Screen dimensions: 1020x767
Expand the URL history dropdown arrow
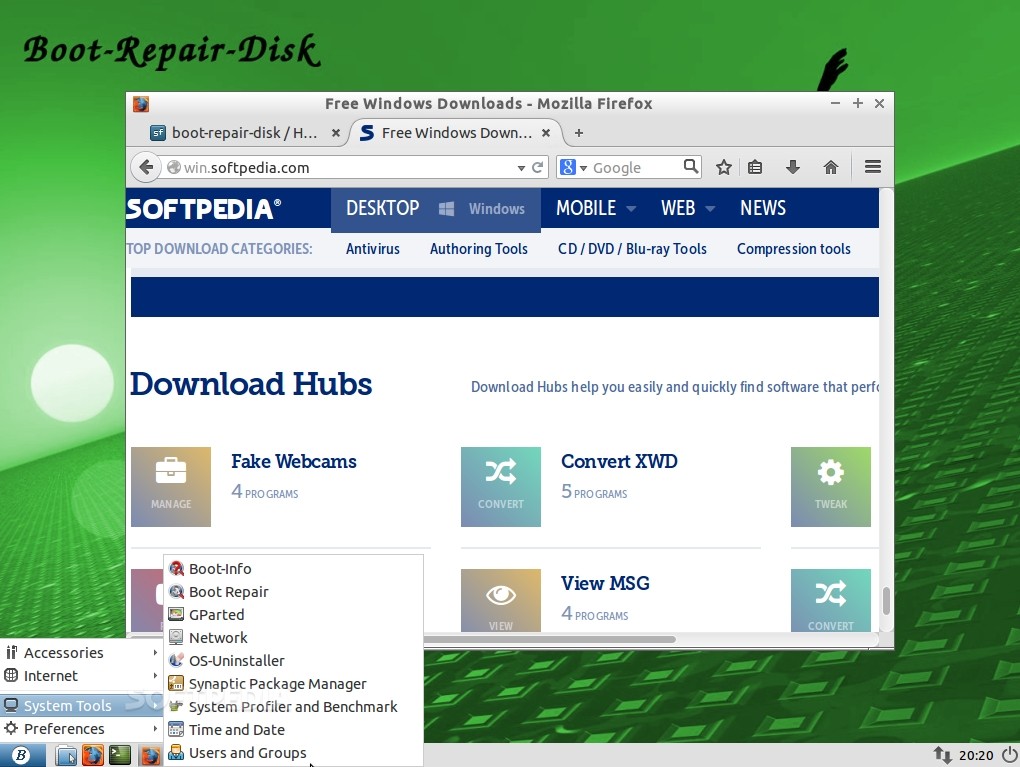tap(521, 168)
